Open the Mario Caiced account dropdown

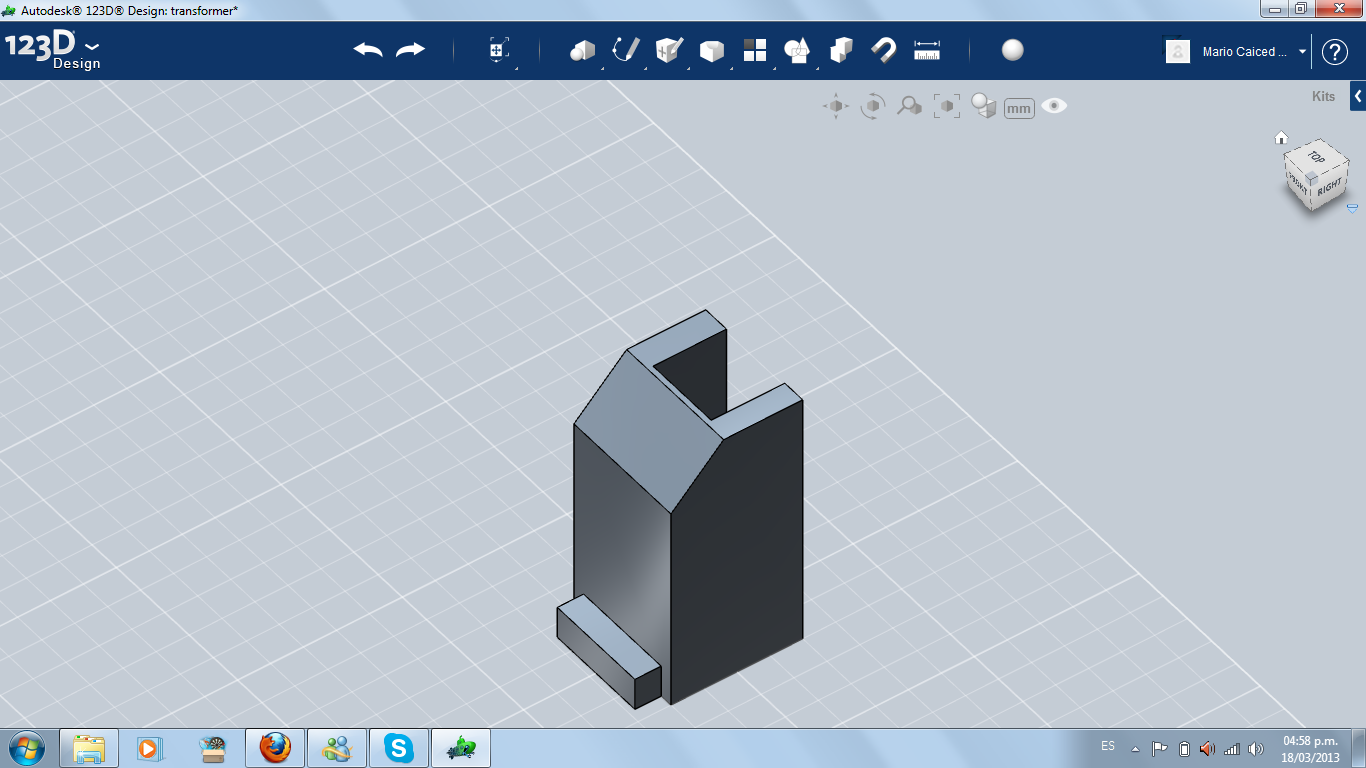(1303, 52)
